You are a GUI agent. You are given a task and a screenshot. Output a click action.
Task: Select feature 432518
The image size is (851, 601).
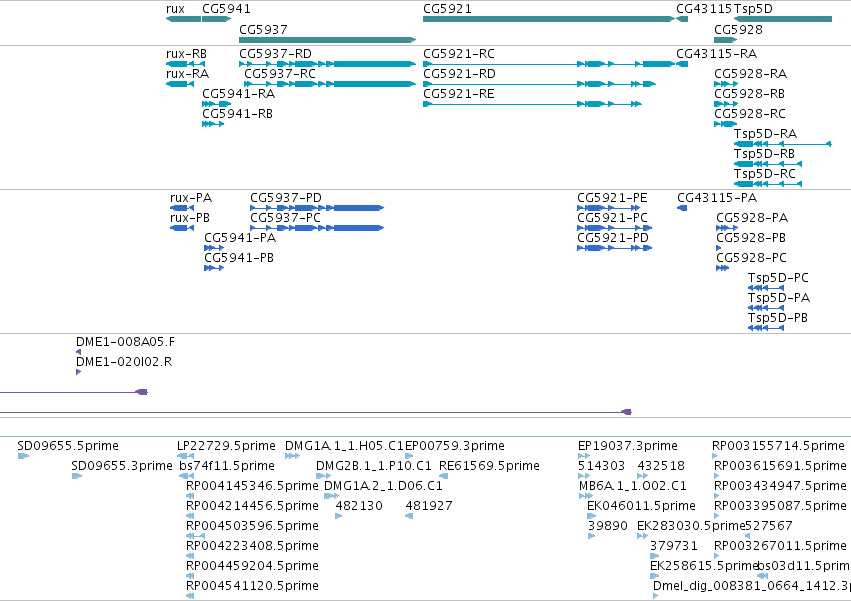pos(643,476)
